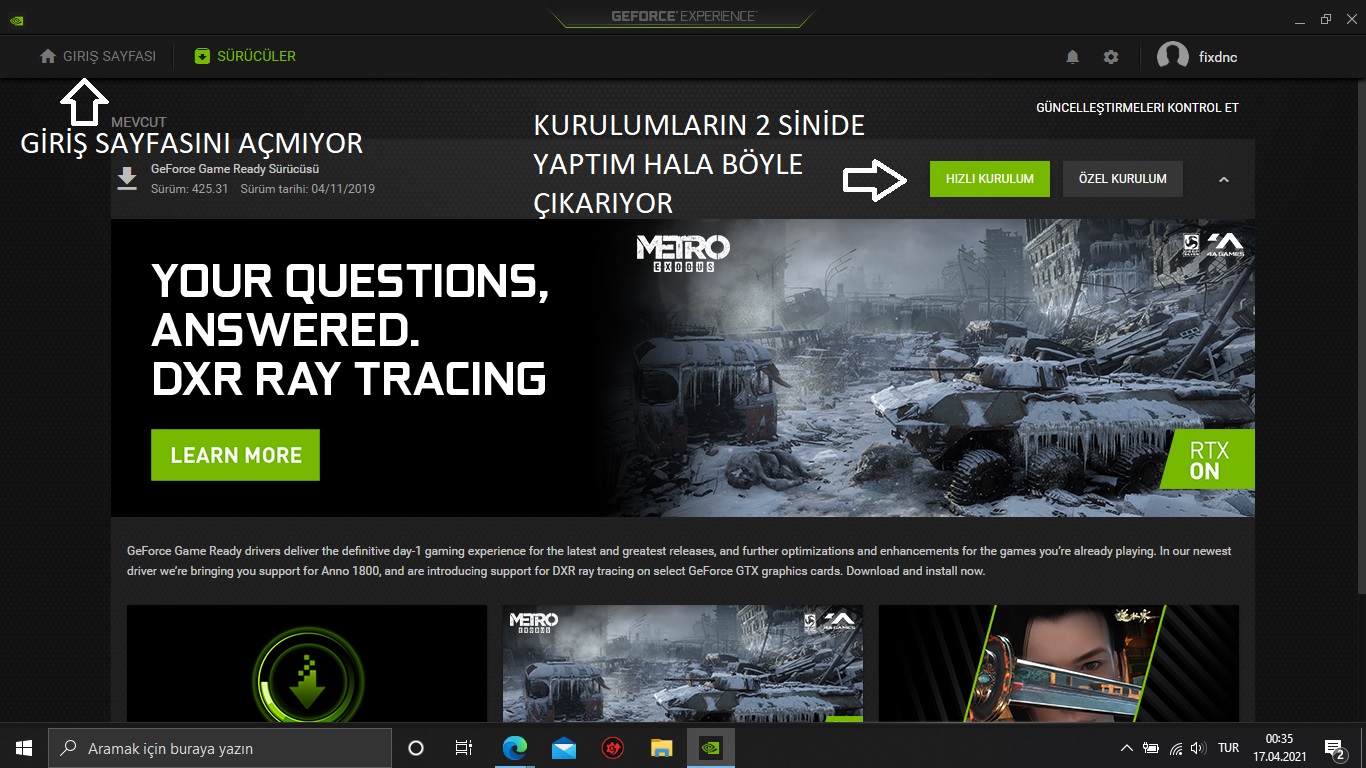Viewport: 1366px width, 768px height.
Task: Click GeForce Experience taskbar icon
Action: (x=711, y=748)
